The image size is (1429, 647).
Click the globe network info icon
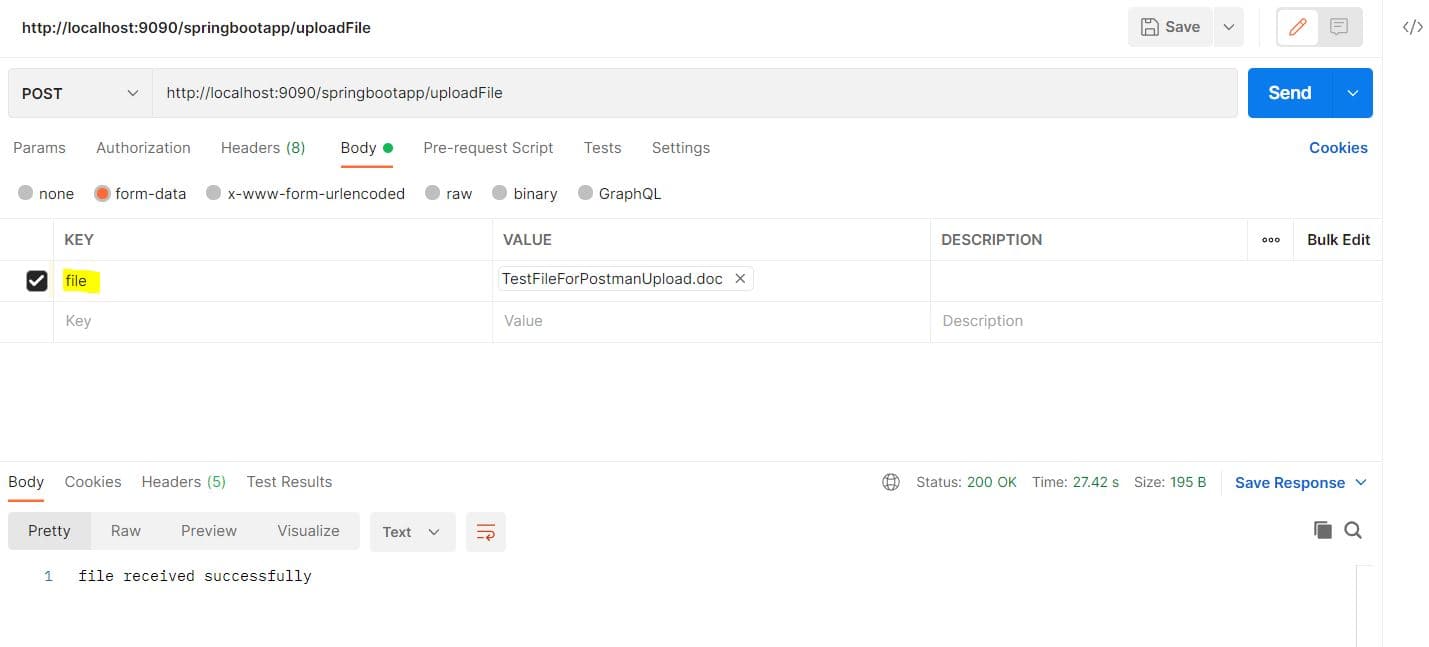pos(890,481)
